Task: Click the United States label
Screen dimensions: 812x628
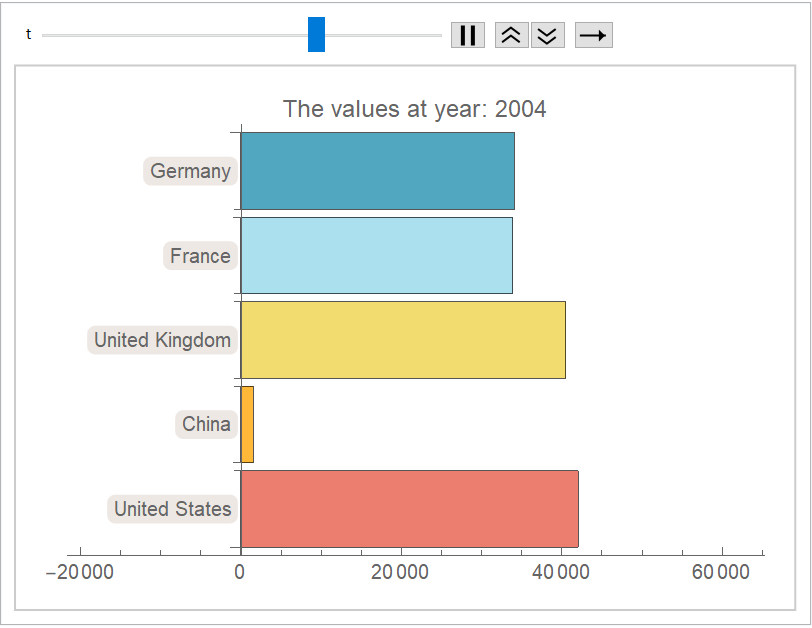Action: 172,509
